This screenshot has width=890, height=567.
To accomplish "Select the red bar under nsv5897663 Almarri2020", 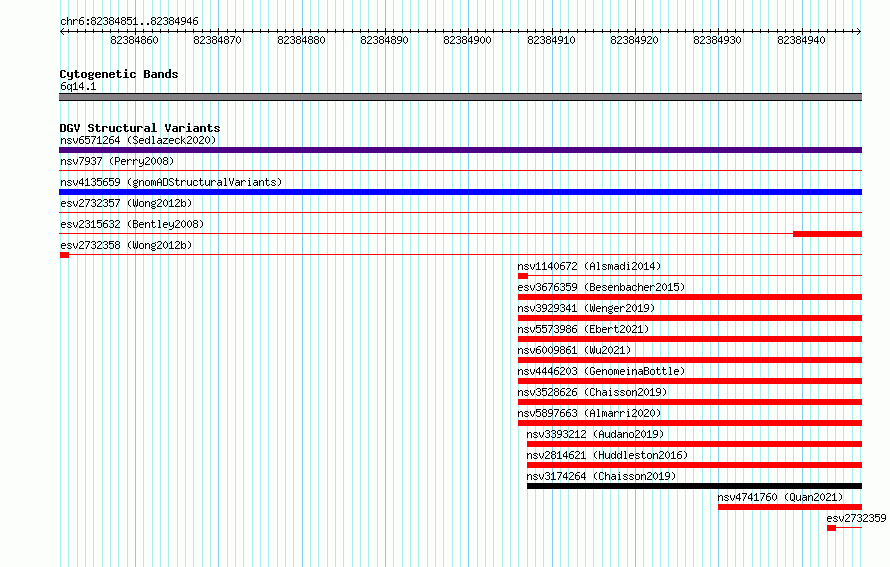I will point(690,423).
